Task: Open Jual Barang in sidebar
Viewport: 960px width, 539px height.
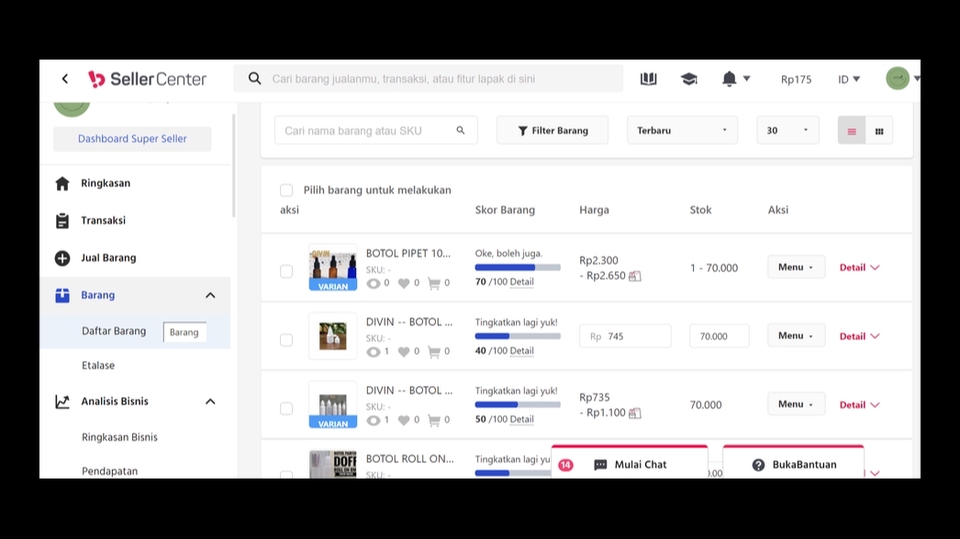Action: [108, 258]
